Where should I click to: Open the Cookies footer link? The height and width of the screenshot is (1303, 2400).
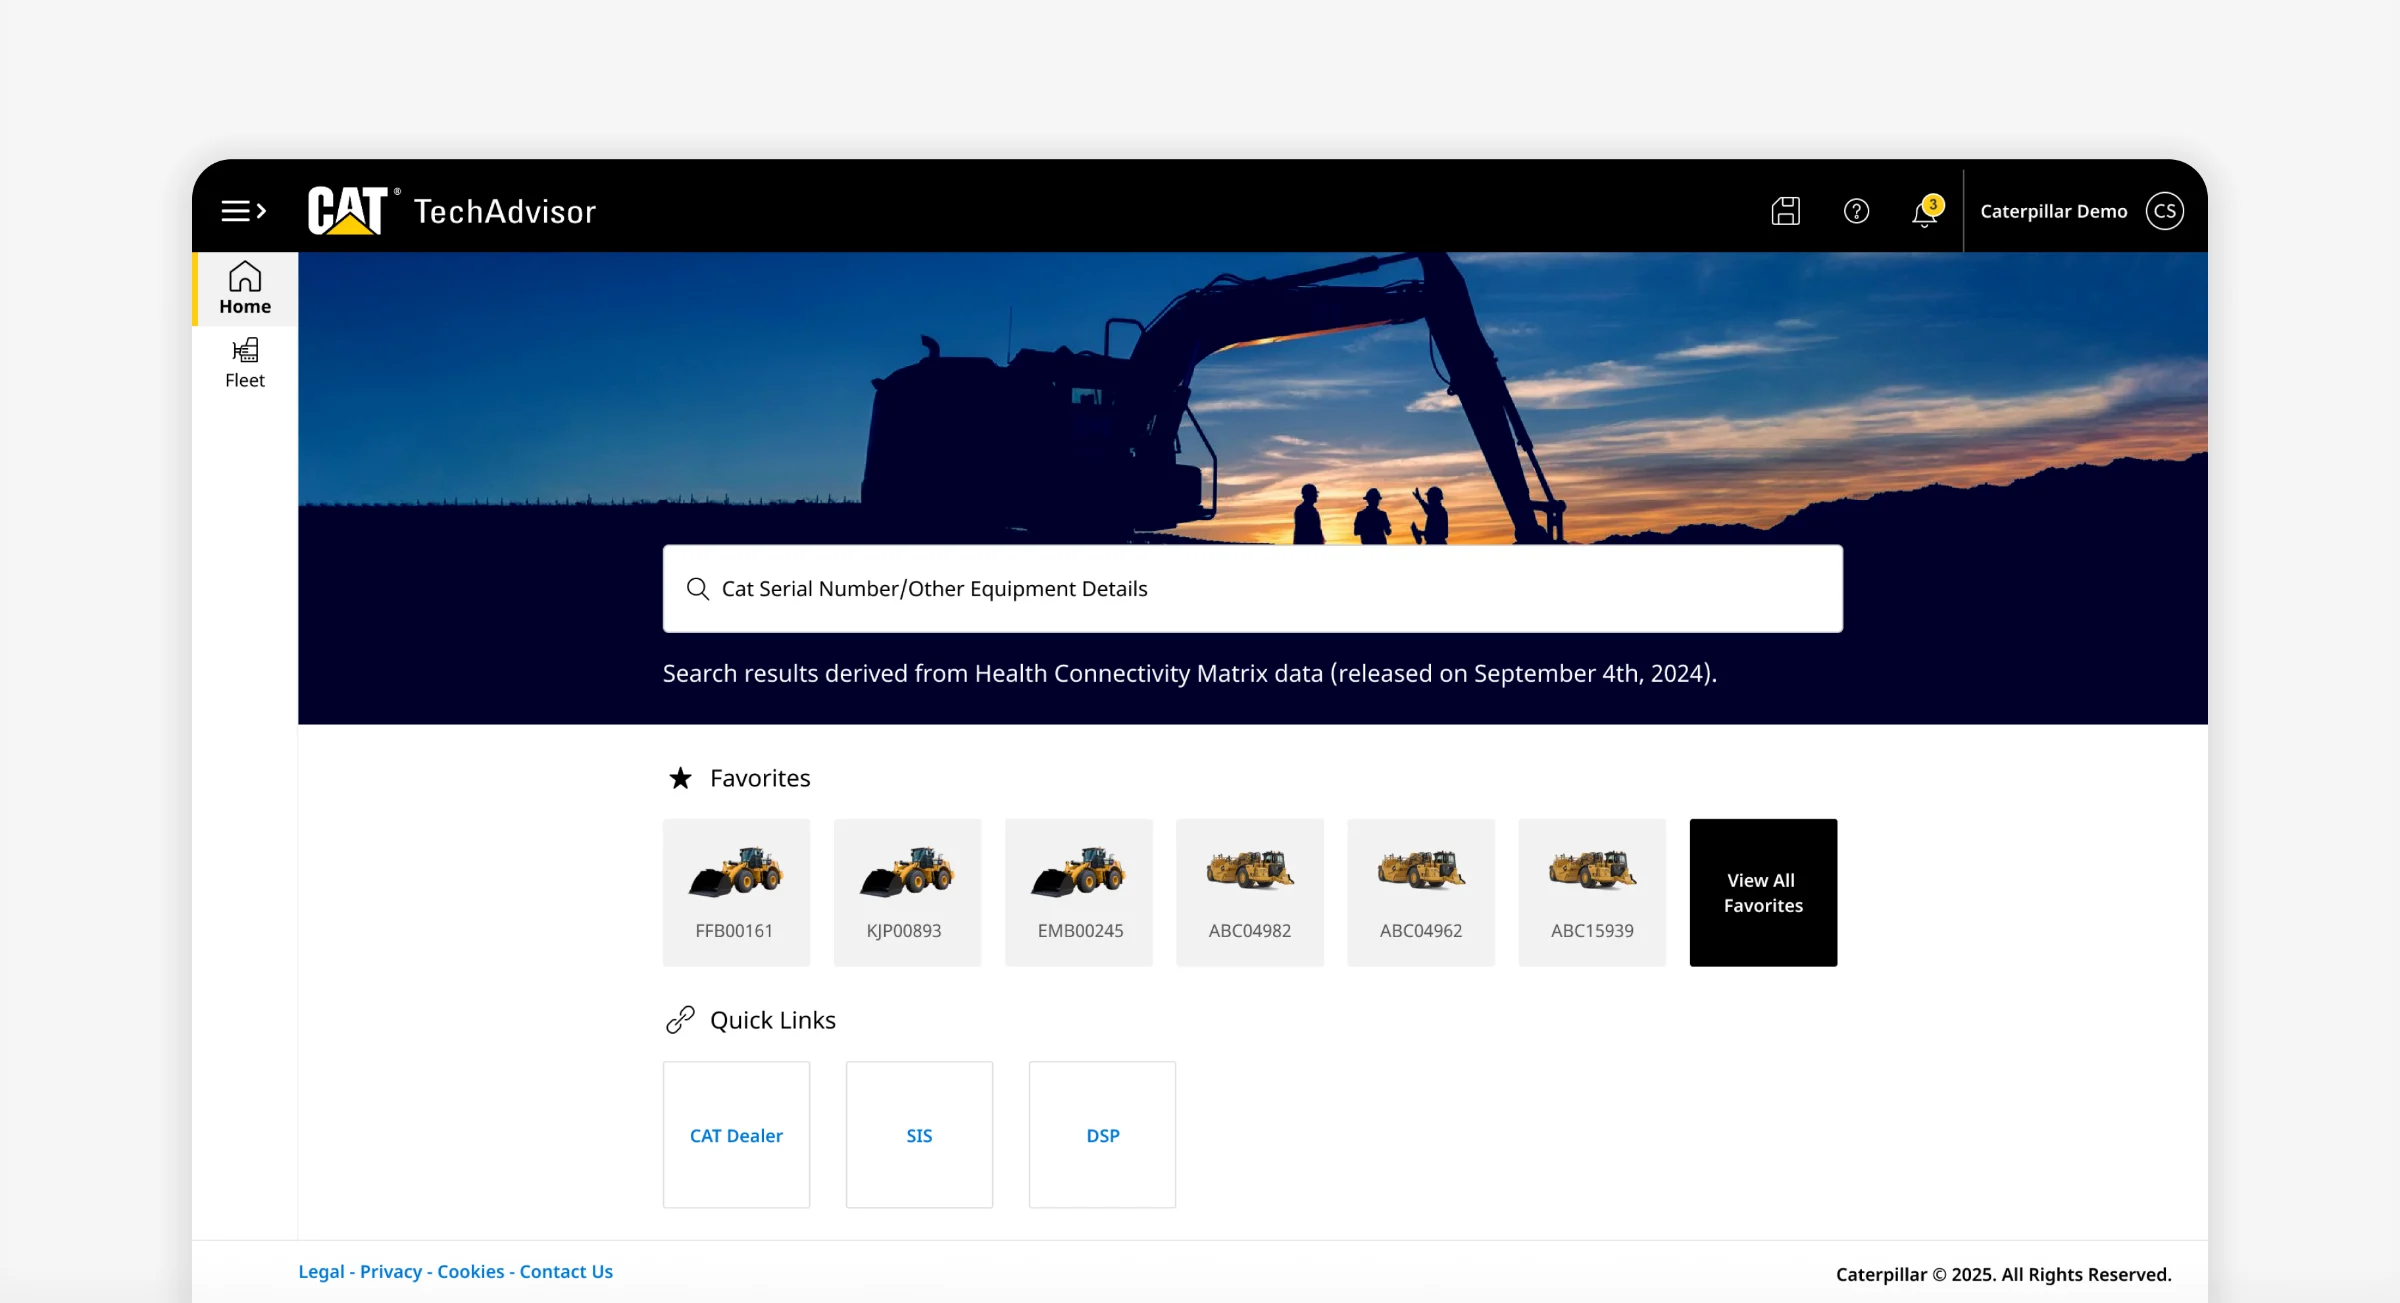click(x=470, y=1272)
